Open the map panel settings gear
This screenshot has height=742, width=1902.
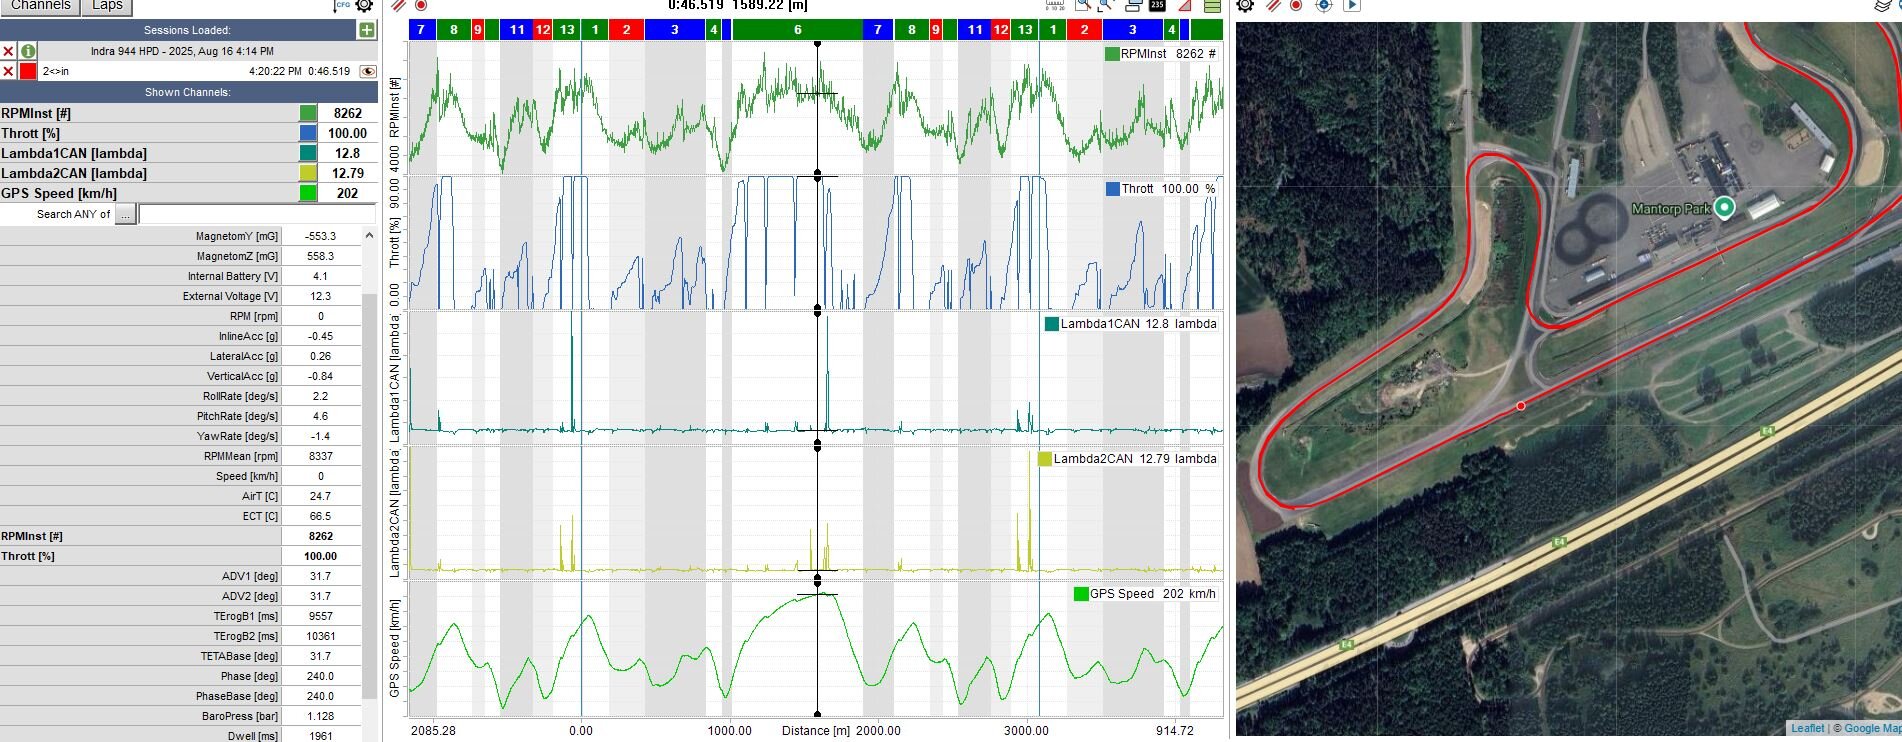pos(1245,5)
